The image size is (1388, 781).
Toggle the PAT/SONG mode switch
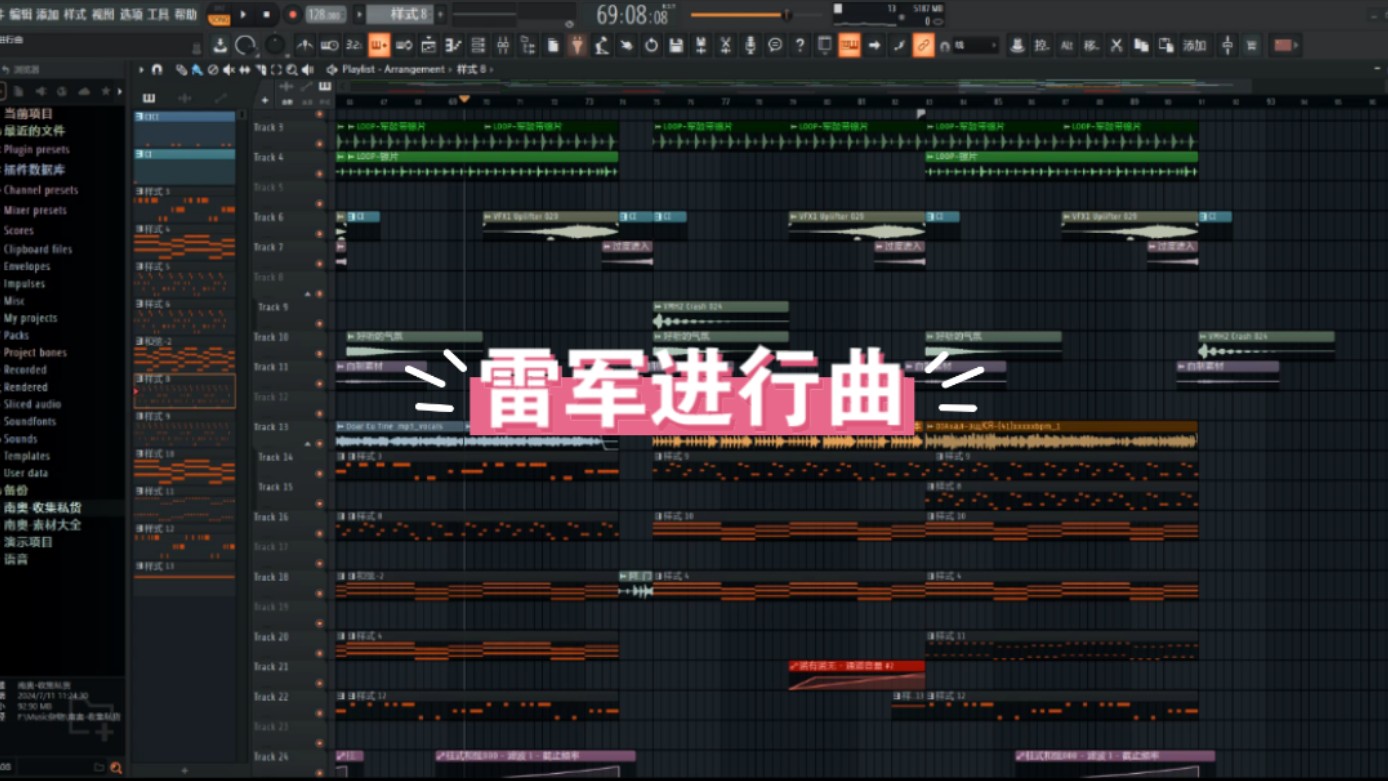pos(219,15)
